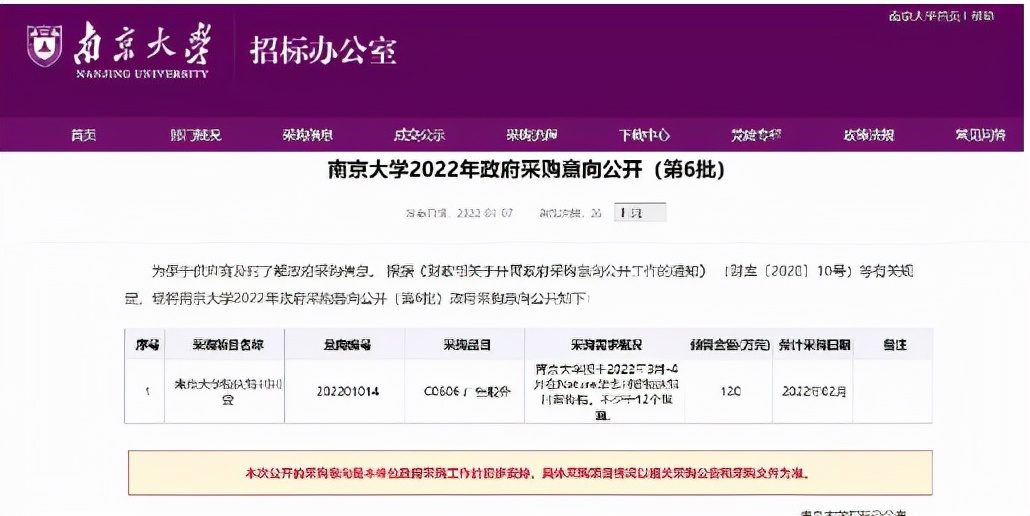Open the 党建专栏 navigation item
This screenshot has height=516, width=1030.
756,135
